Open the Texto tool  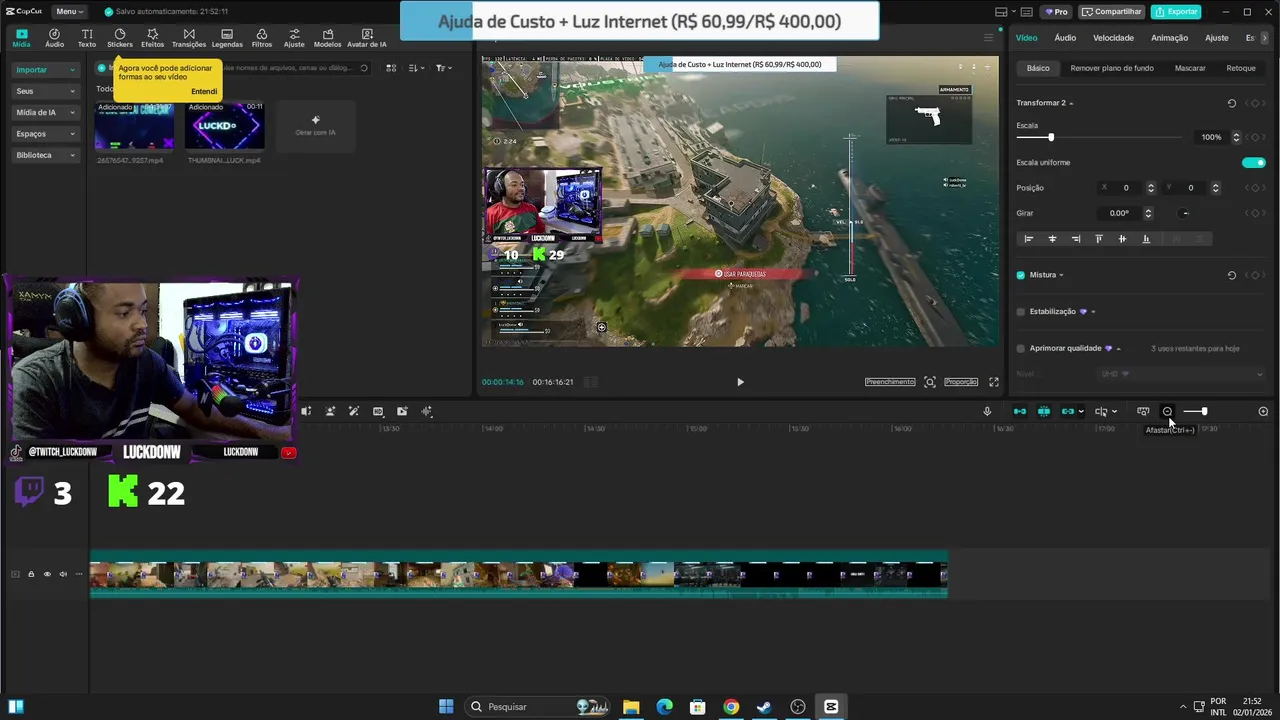point(87,38)
